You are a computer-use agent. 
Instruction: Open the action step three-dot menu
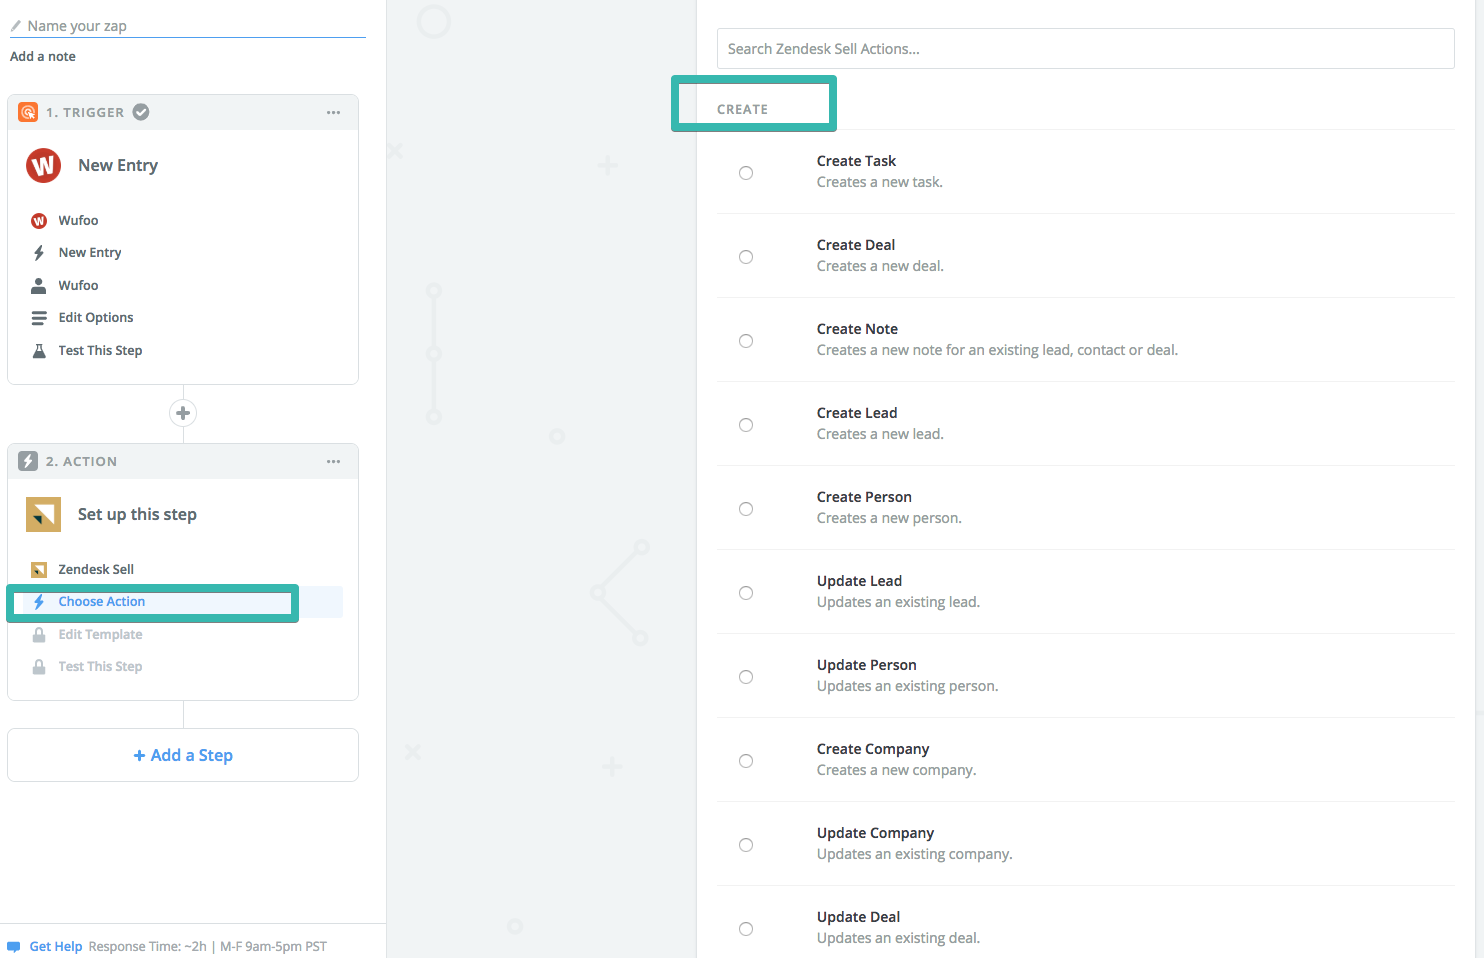[333, 461]
